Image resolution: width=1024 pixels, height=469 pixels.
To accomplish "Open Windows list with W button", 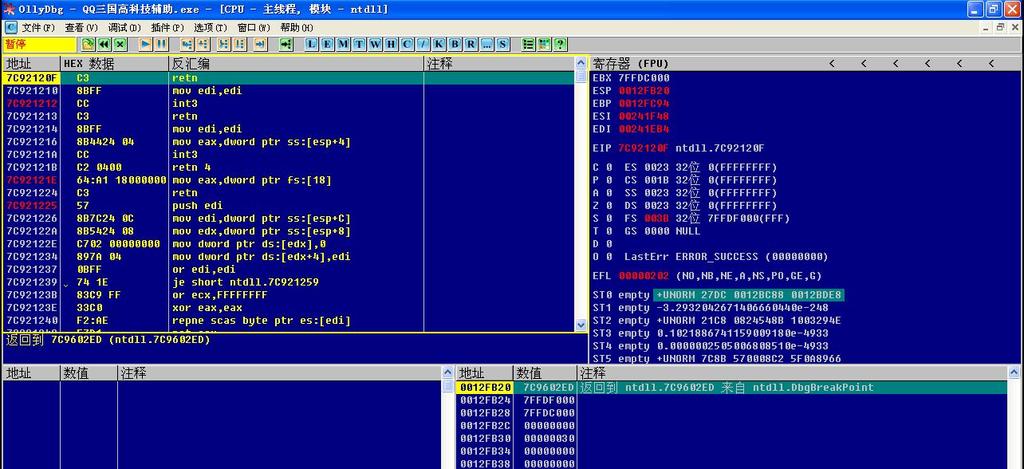I will (375, 44).
